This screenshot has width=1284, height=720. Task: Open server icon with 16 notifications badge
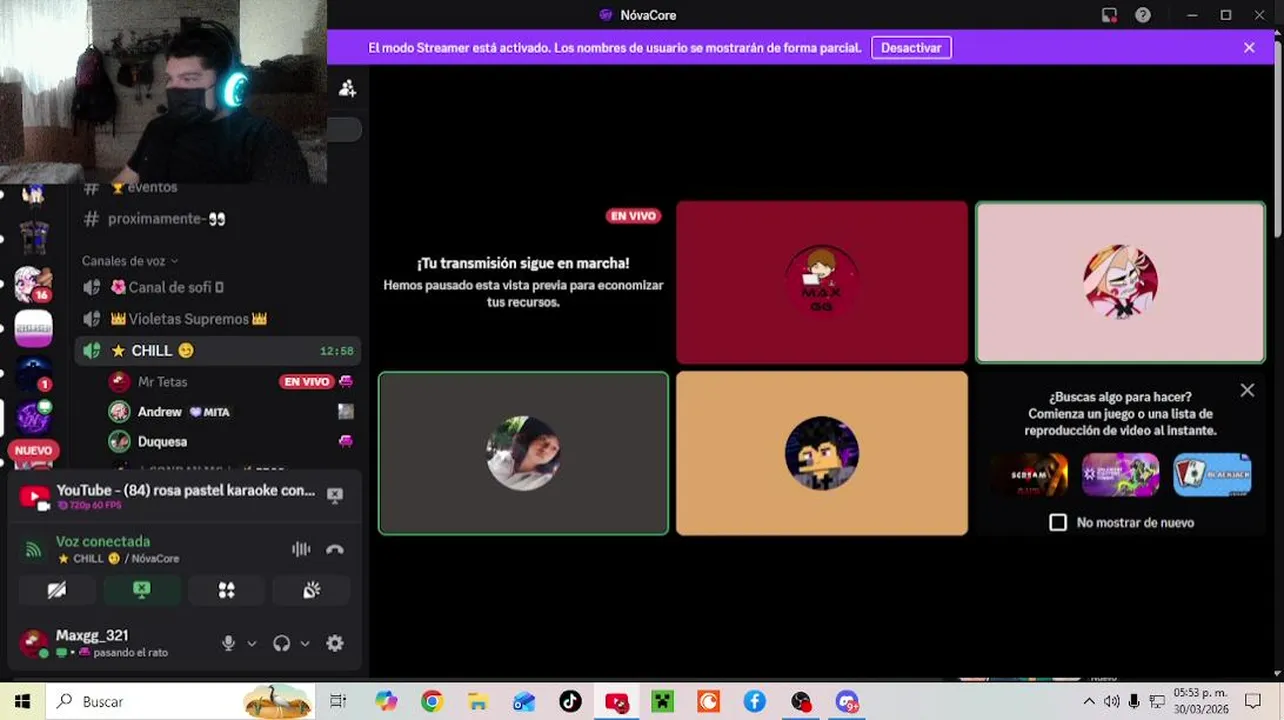[x=33, y=284]
